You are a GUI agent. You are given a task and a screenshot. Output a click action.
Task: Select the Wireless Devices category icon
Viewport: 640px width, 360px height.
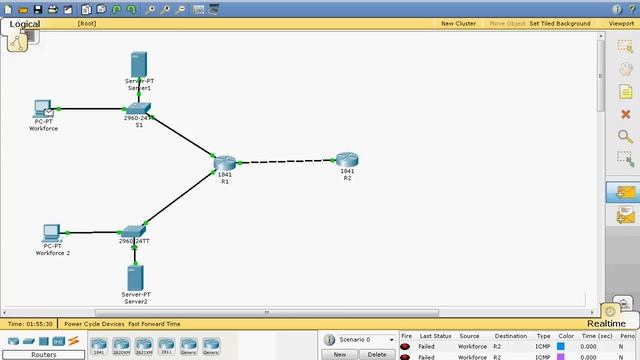pos(58,341)
